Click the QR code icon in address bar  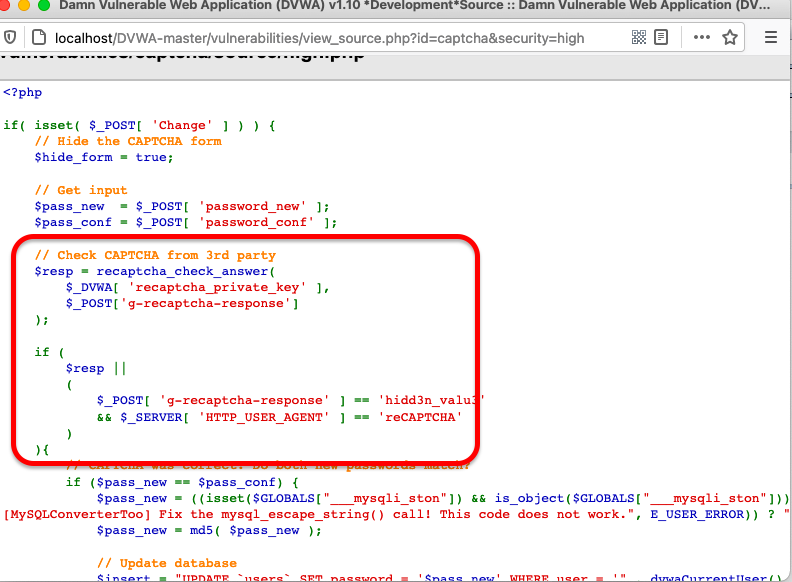tap(639, 37)
